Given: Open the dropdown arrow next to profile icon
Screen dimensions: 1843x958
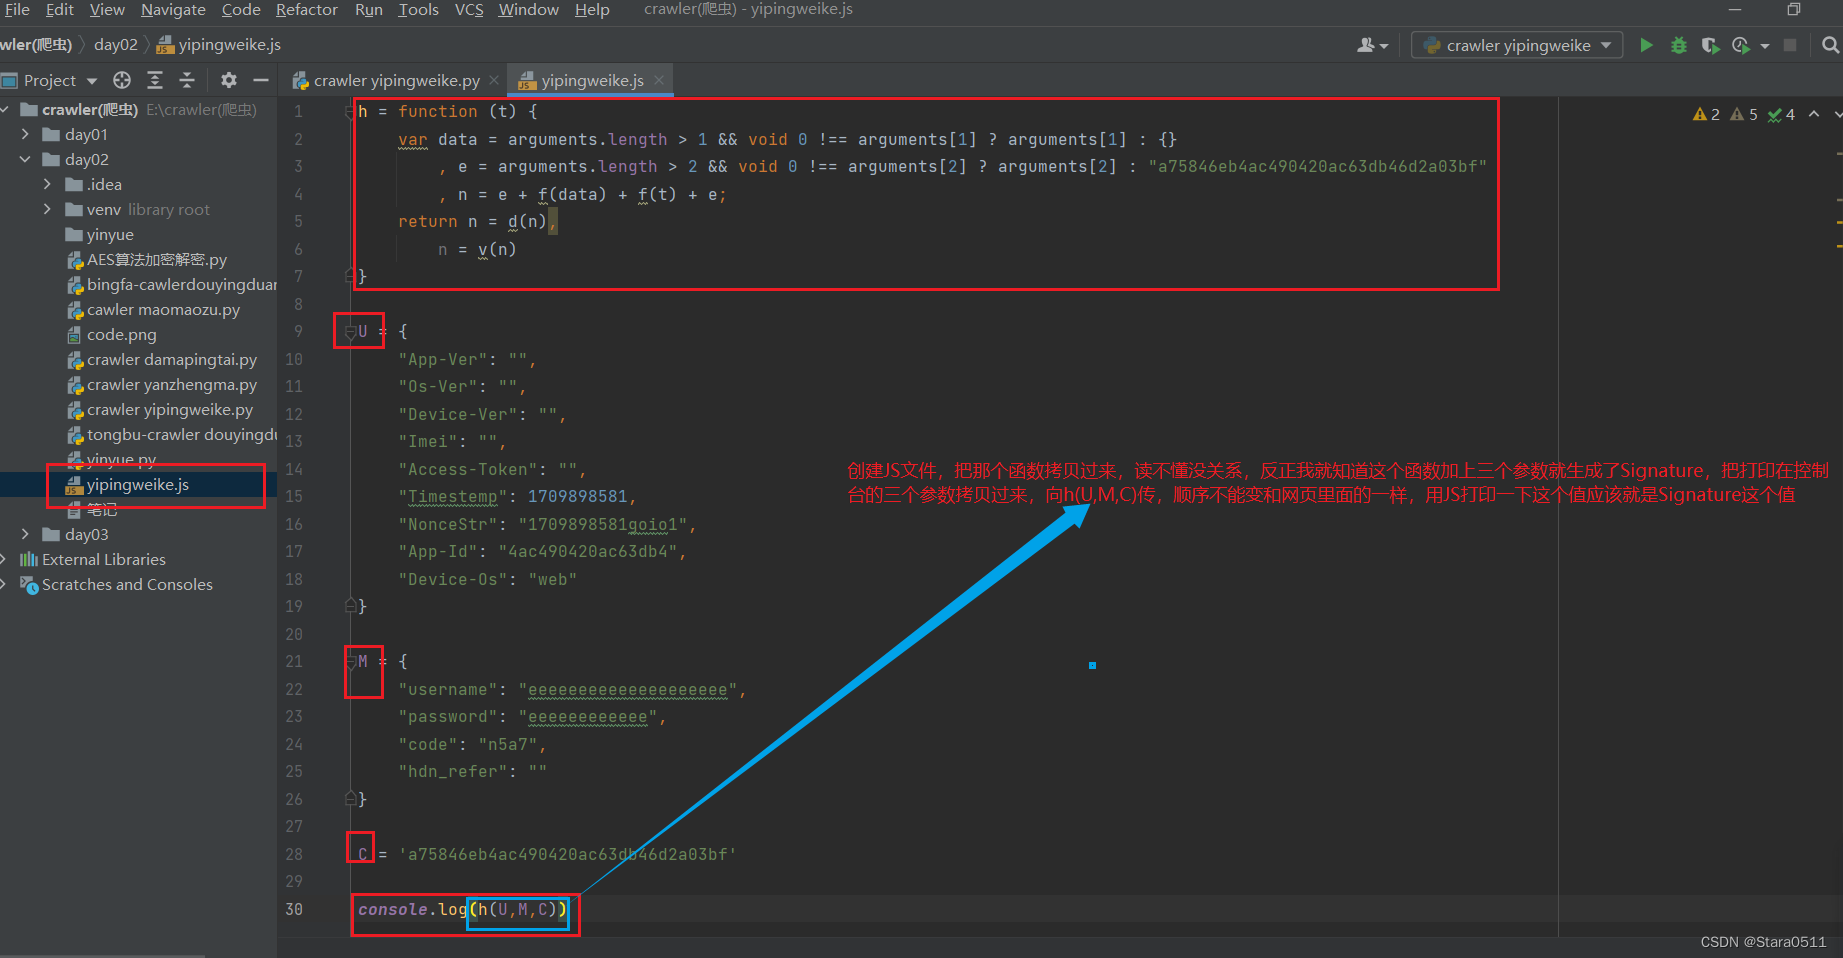Looking at the screenshot, I should (1765, 46).
